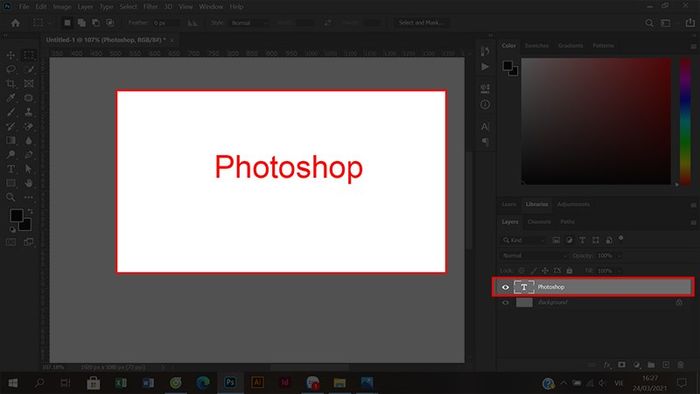The image size is (700, 394).
Task: Select the Rectangle shape tool
Action: coord(11,183)
